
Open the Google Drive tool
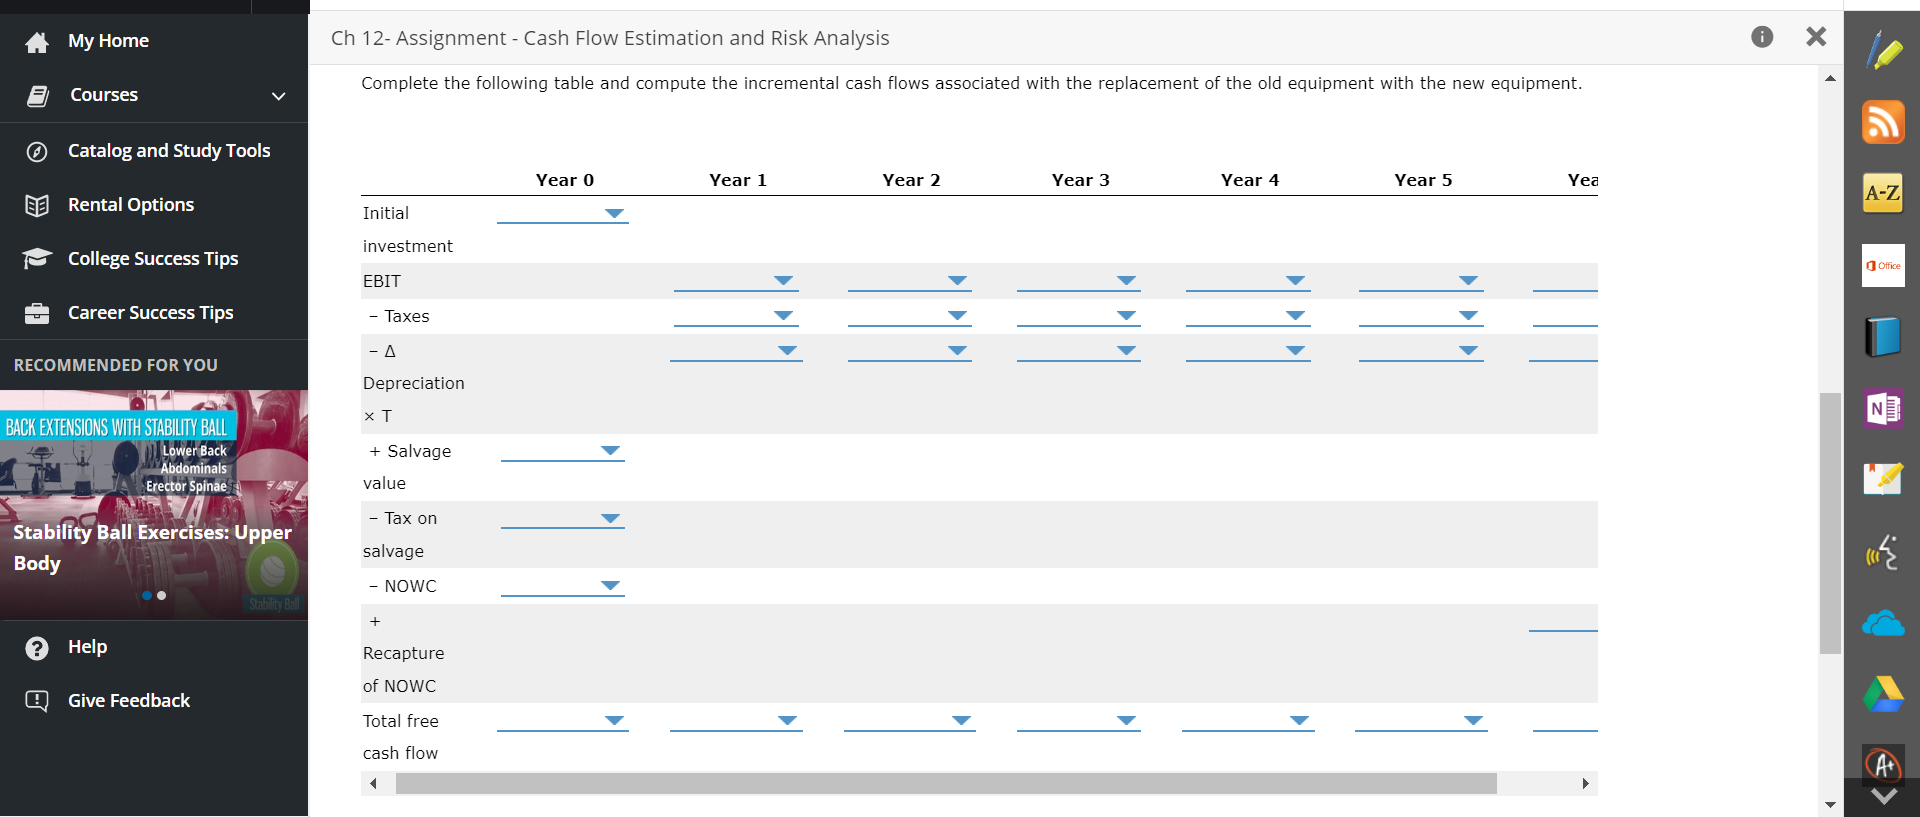[1883, 694]
